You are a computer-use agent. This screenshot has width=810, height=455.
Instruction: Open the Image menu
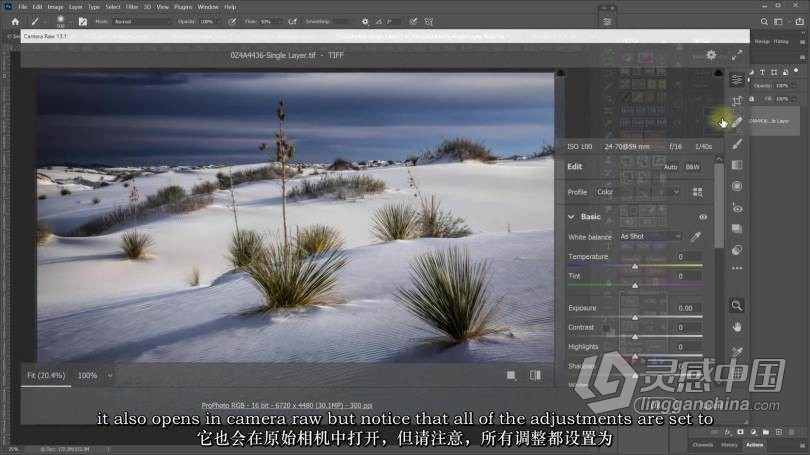point(55,7)
